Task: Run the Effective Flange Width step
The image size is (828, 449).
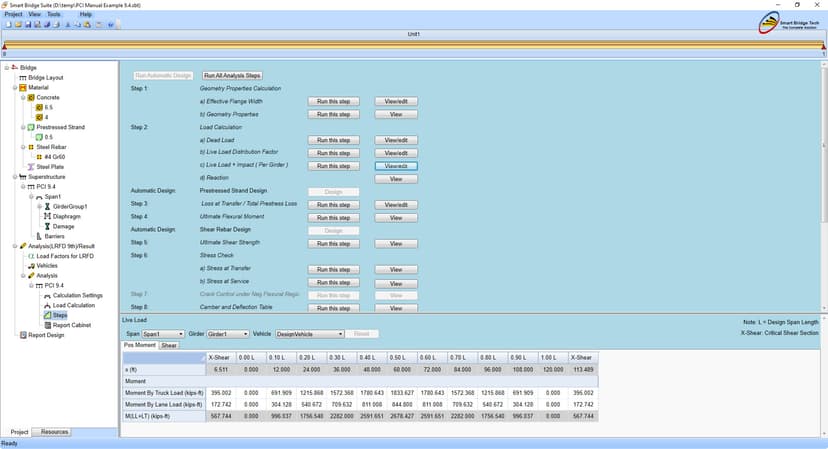Action: (x=333, y=101)
